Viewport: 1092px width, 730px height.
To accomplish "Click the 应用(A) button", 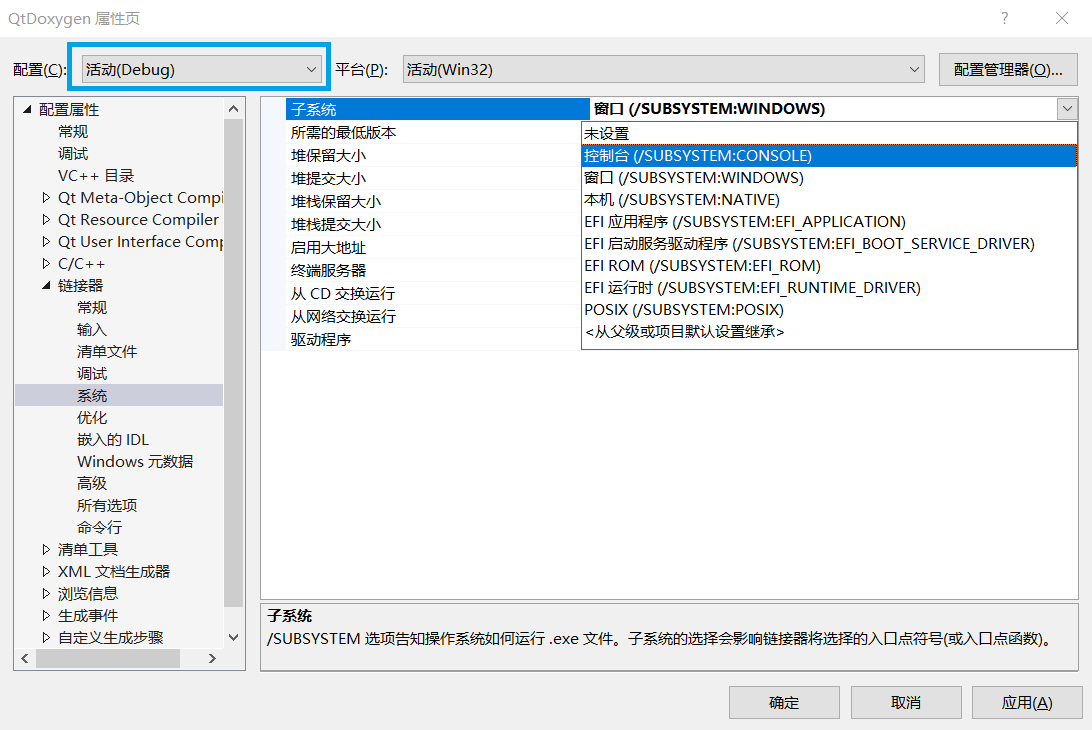I will coord(1027,702).
